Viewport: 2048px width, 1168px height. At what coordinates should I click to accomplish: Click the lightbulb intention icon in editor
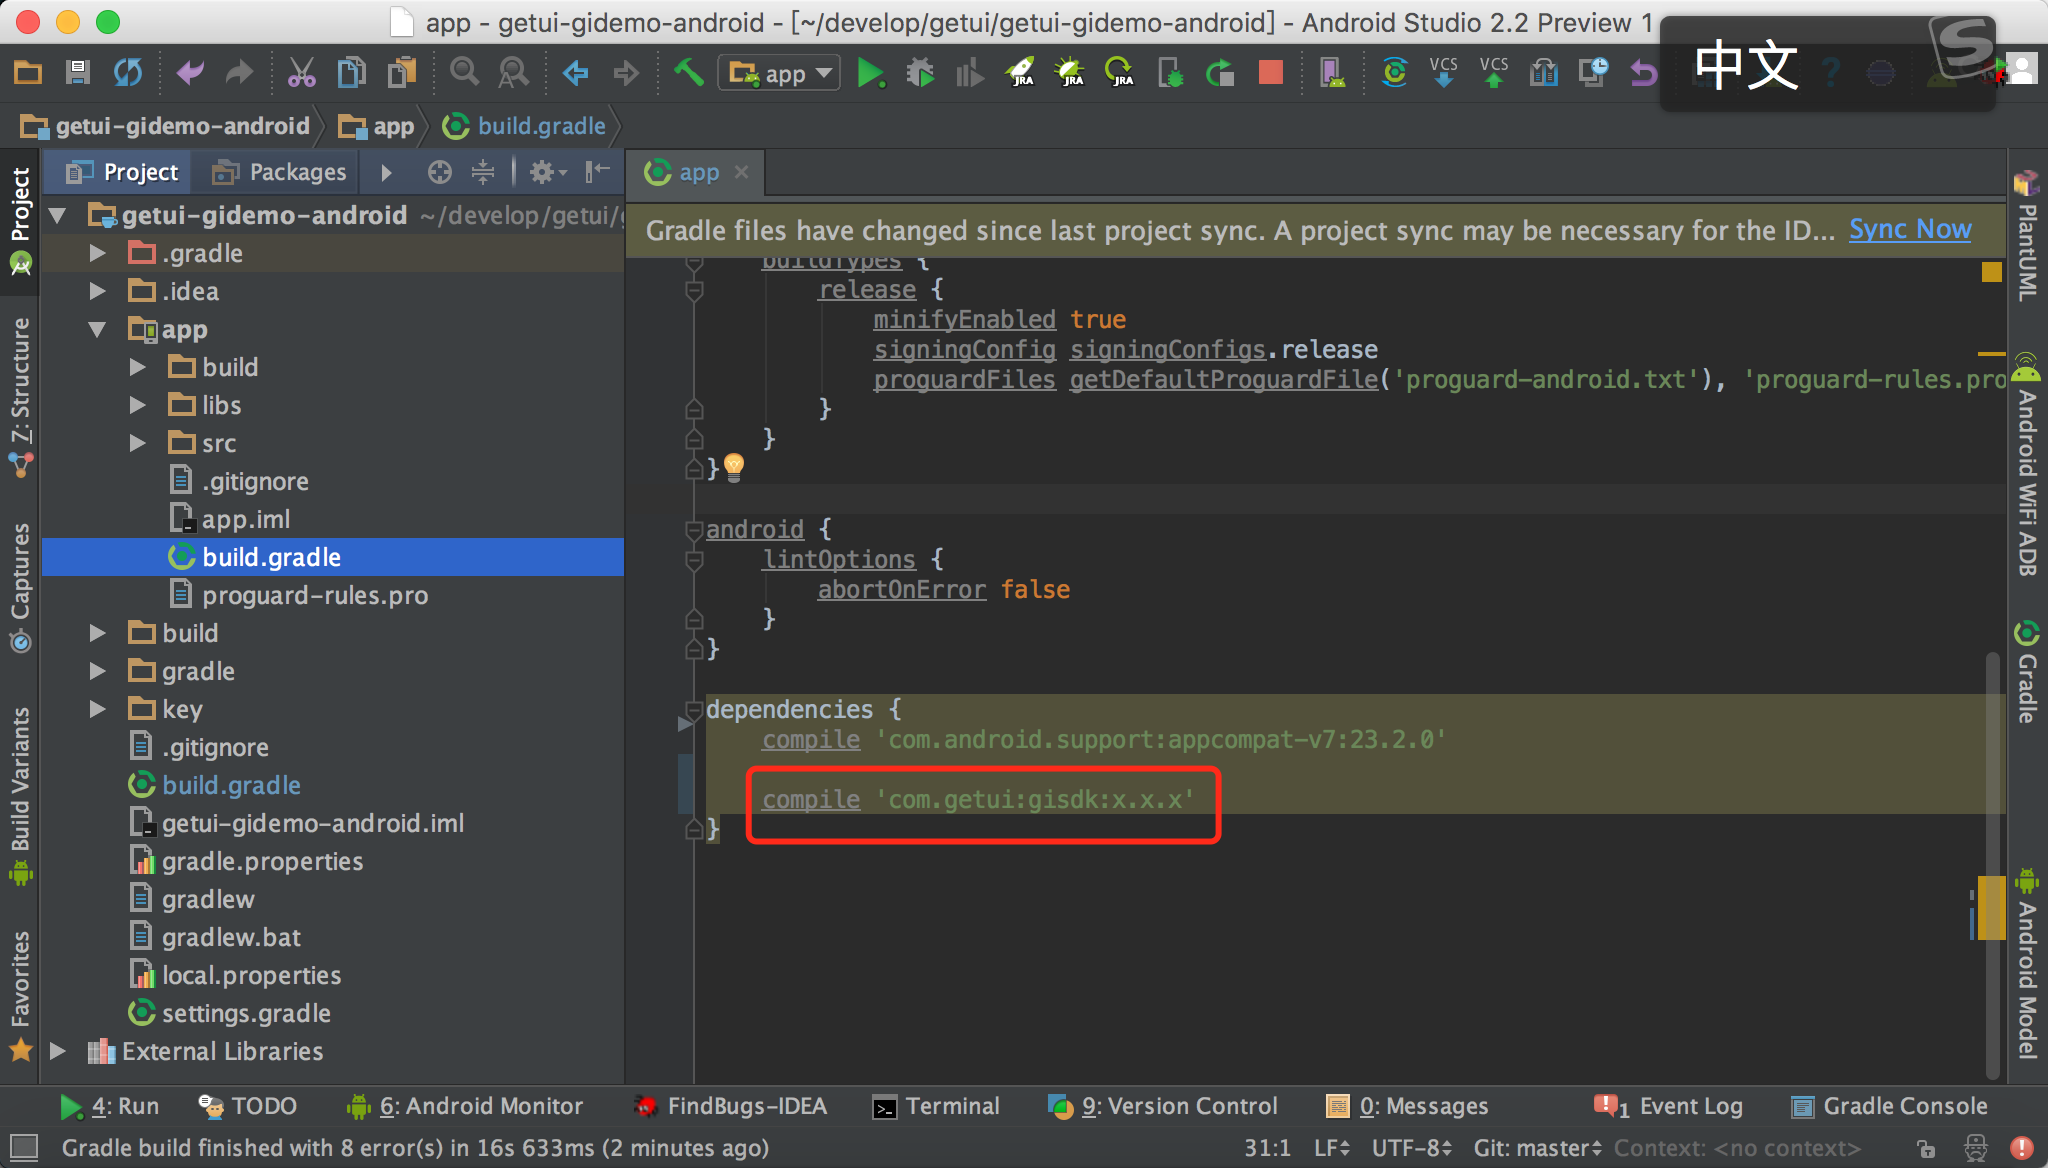(734, 466)
